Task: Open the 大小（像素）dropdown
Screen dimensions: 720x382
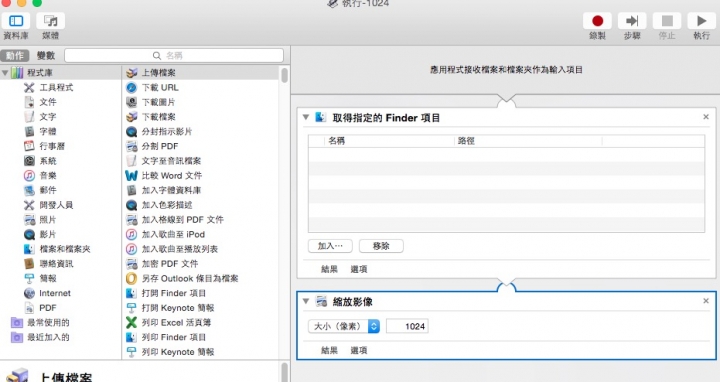Action: (x=344, y=326)
